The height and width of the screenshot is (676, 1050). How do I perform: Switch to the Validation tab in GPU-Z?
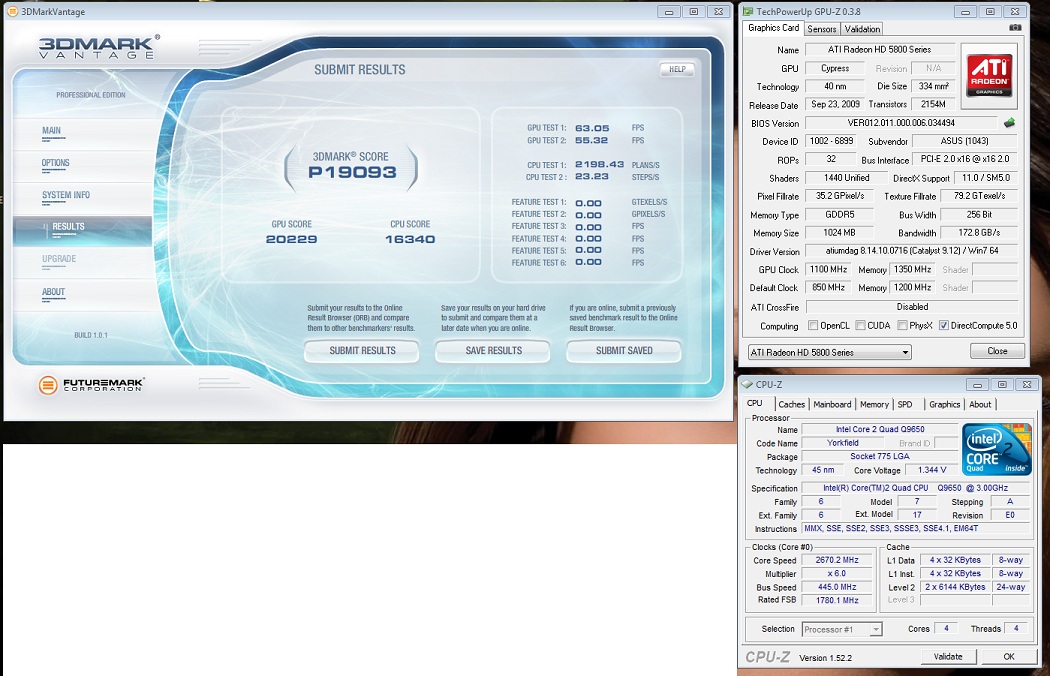[862, 29]
